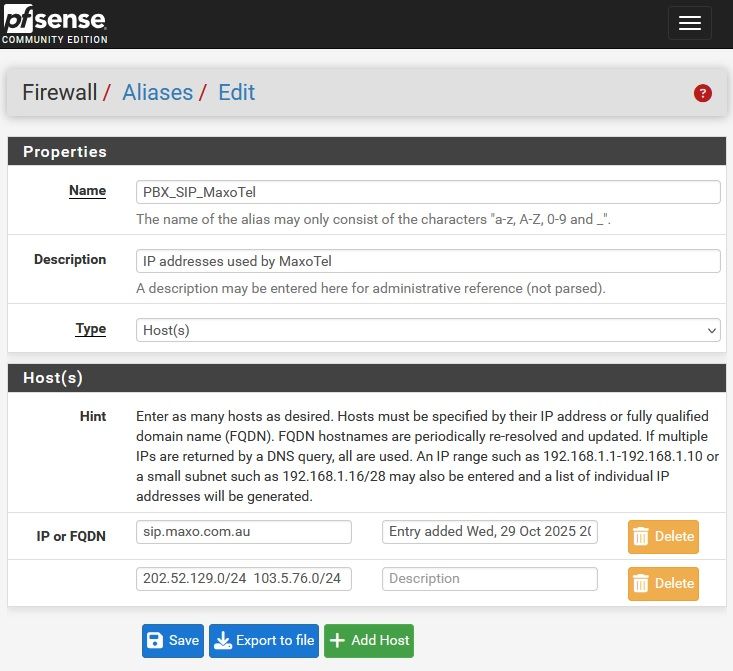Delete the sip.maxo.com.au host entry
The width and height of the screenshot is (733, 671).
(x=663, y=537)
